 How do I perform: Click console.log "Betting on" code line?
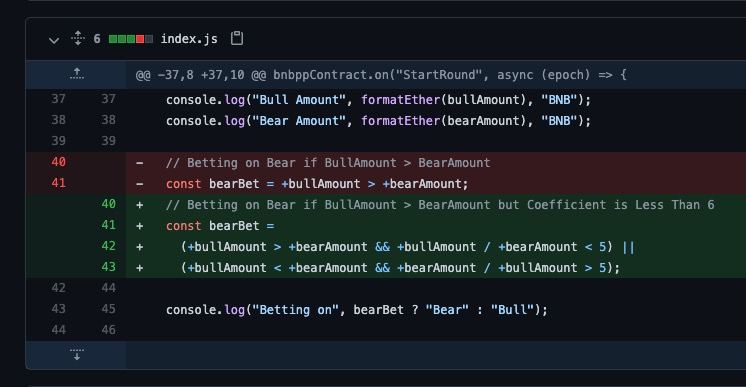(357, 309)
